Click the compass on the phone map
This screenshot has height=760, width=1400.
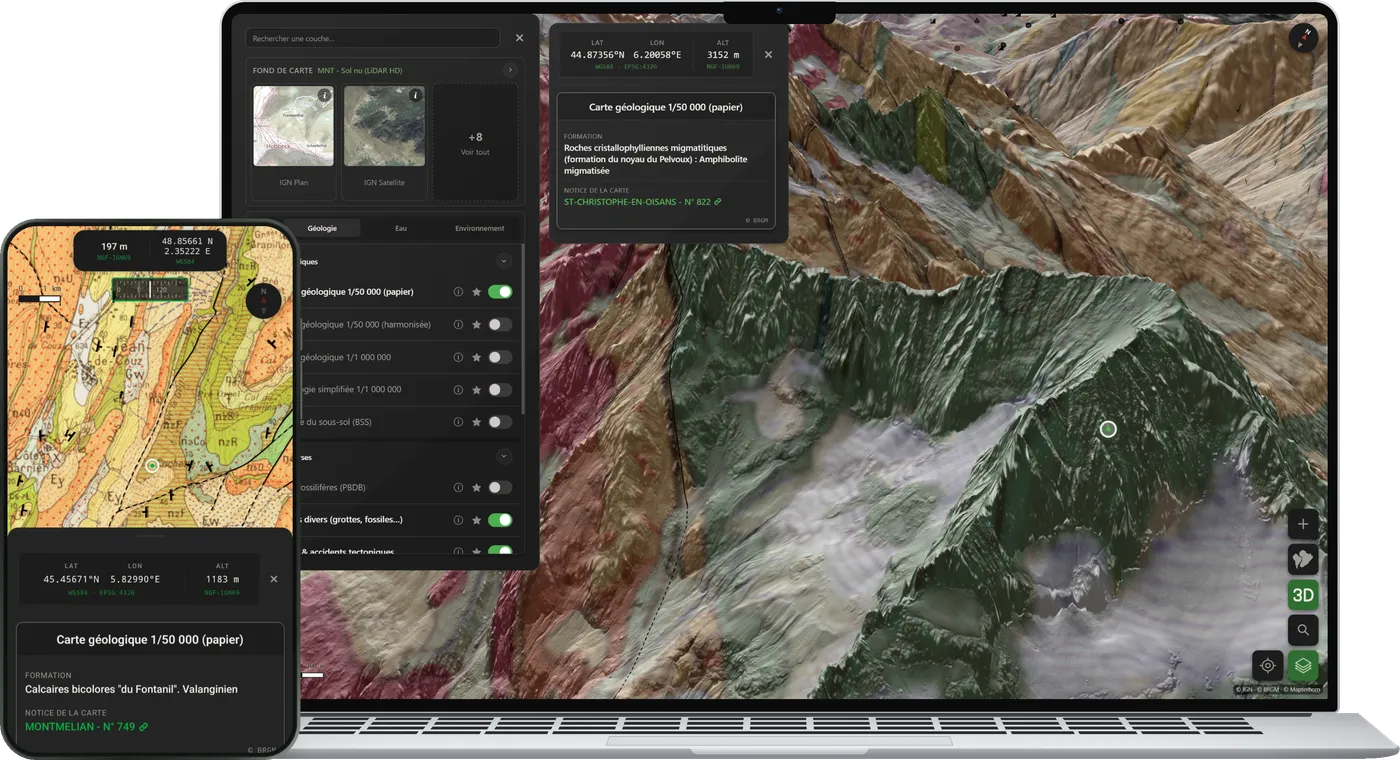pyautogui.click(x=264, y=299)
